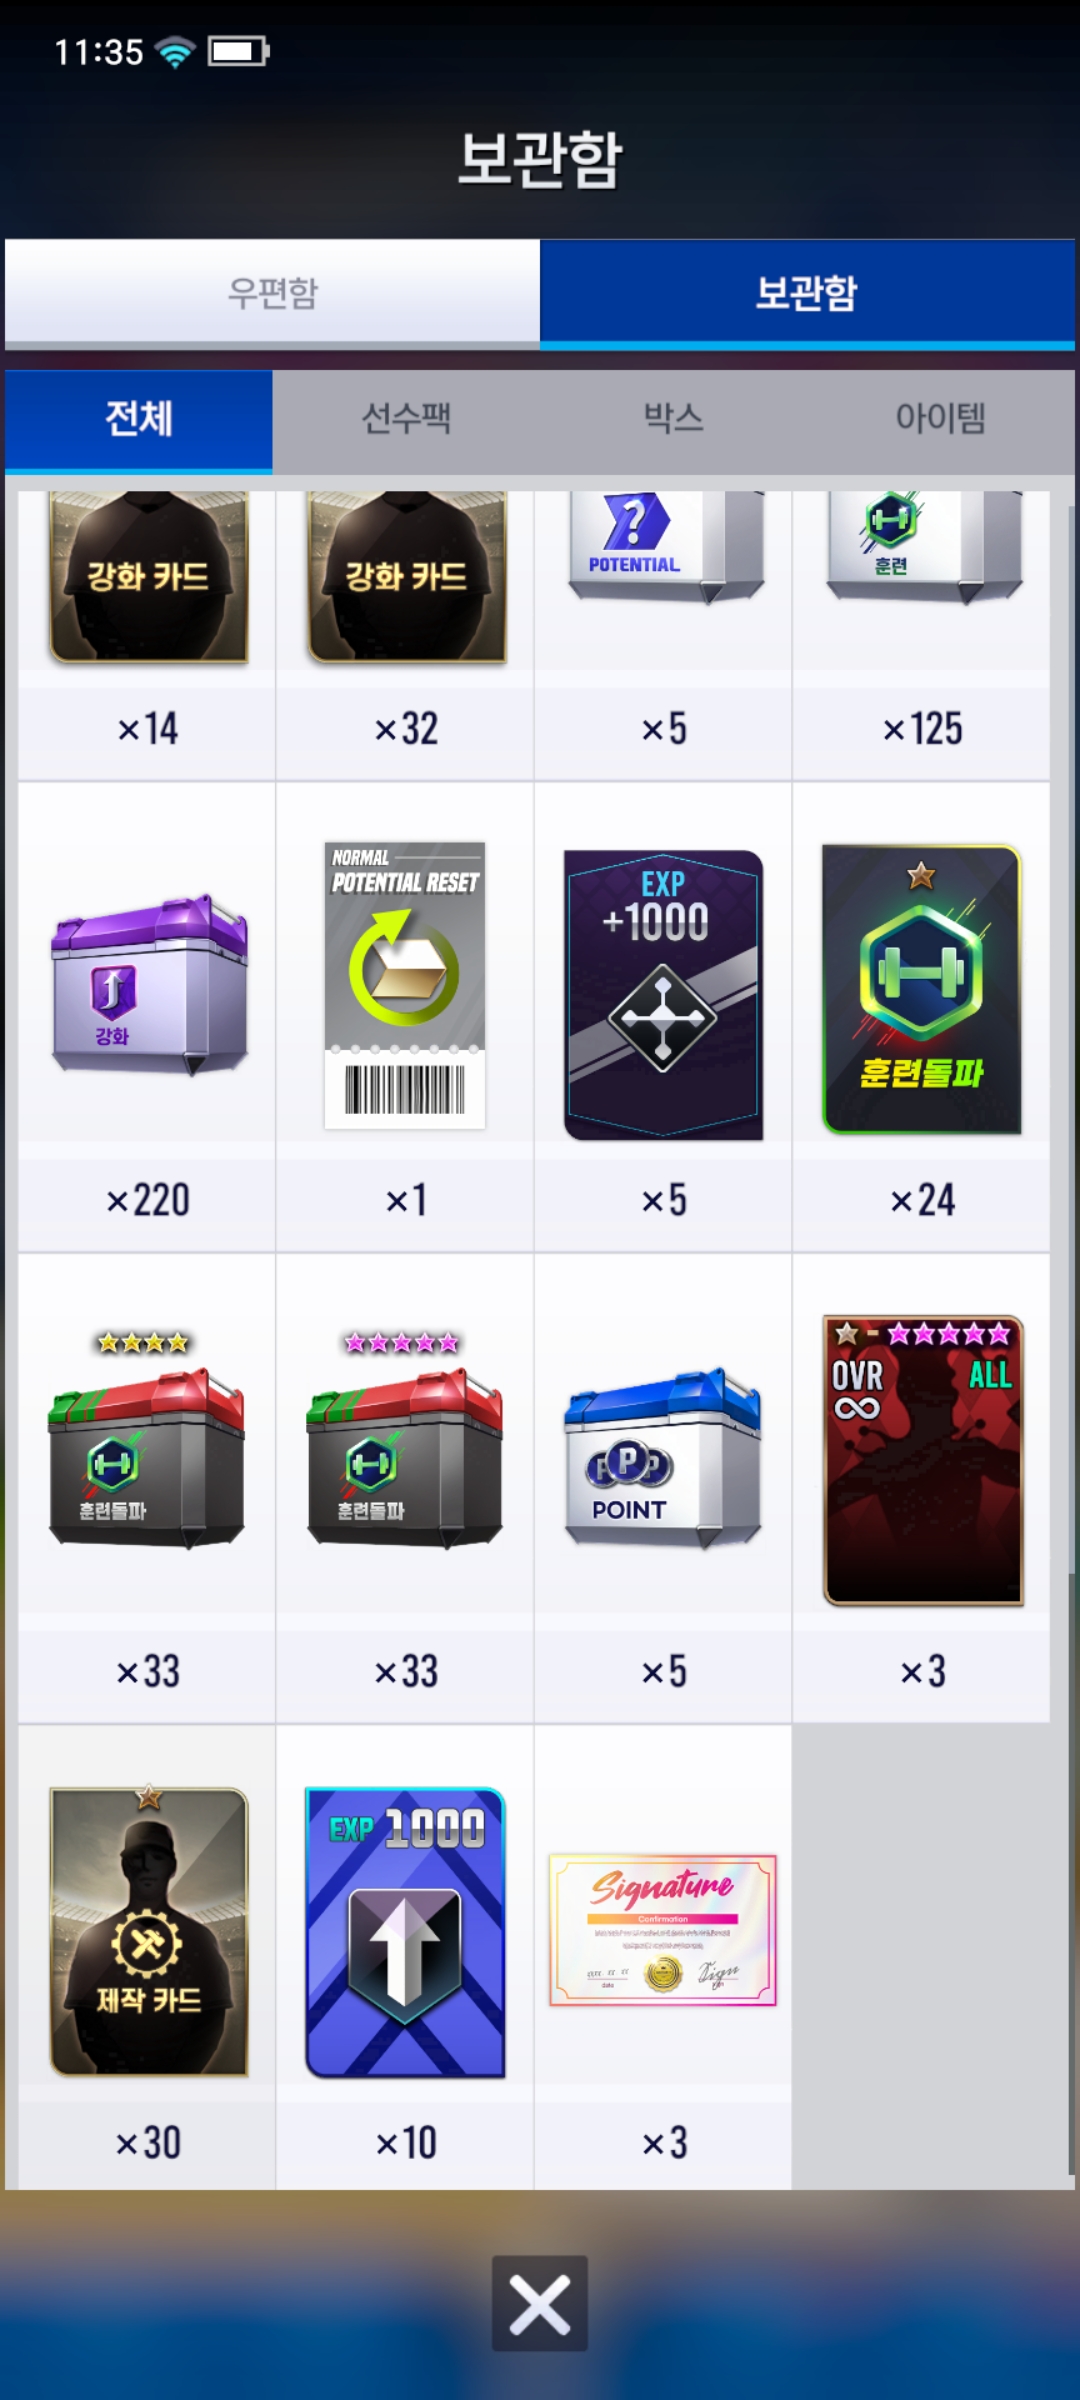Select the blue POINT box
1080x2400 pixels.
tap(663, 1458)
